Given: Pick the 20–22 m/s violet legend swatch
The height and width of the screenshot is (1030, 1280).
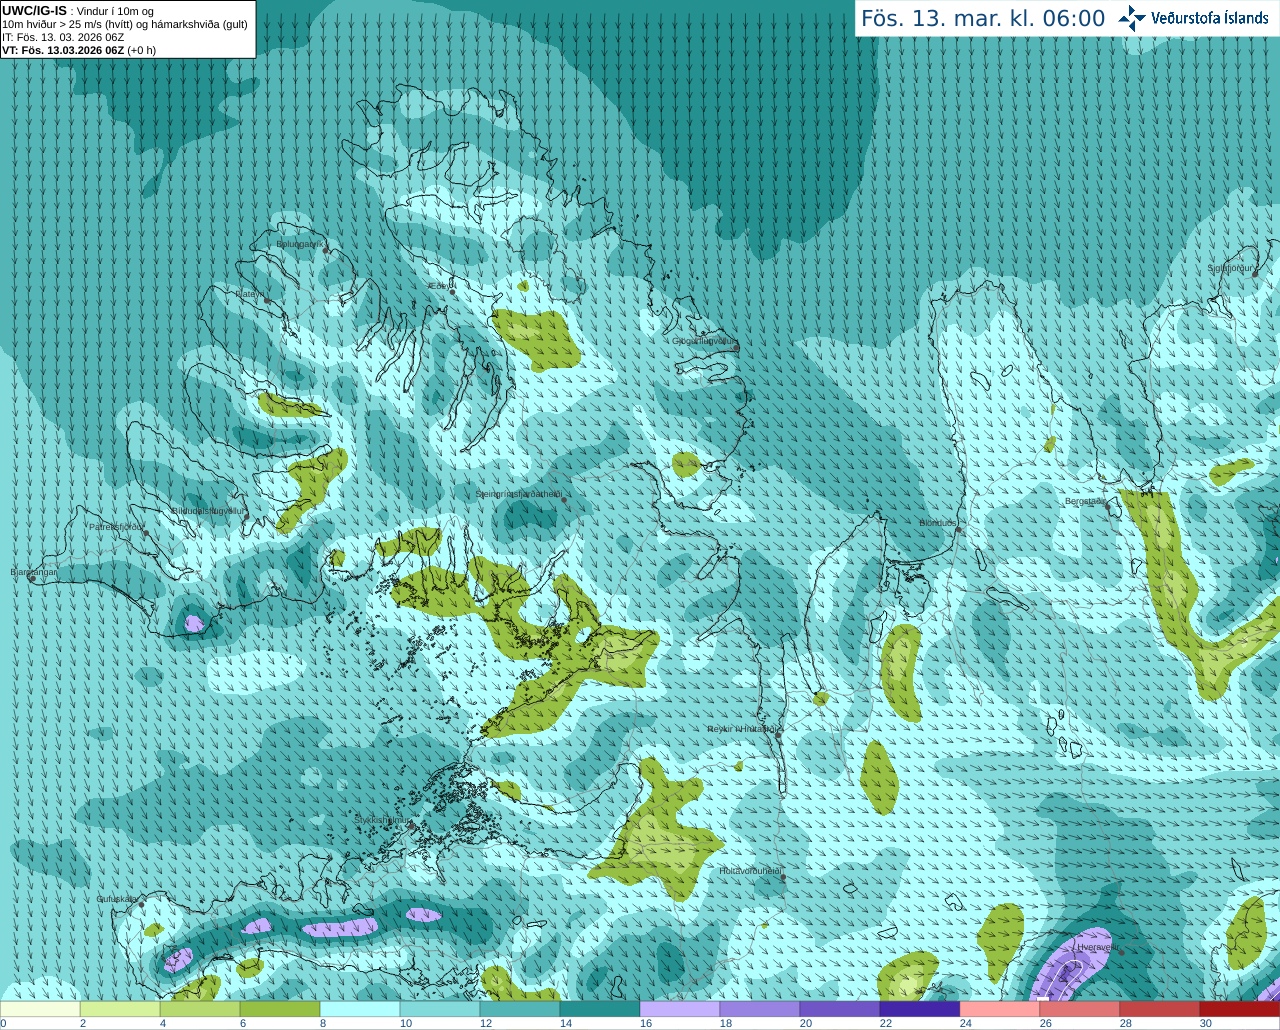Looking at the screenshot, I should pyautogui.click(x=840, y=1009).
